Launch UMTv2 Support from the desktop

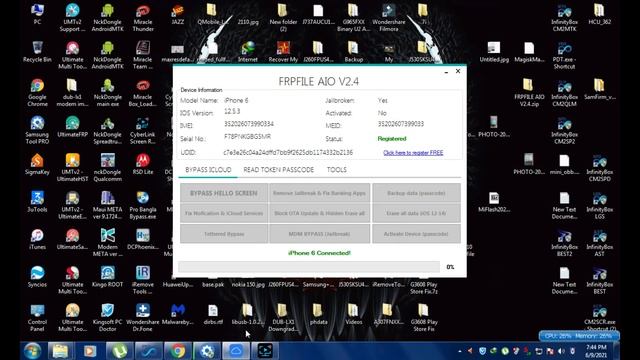(x=72, y=18)
